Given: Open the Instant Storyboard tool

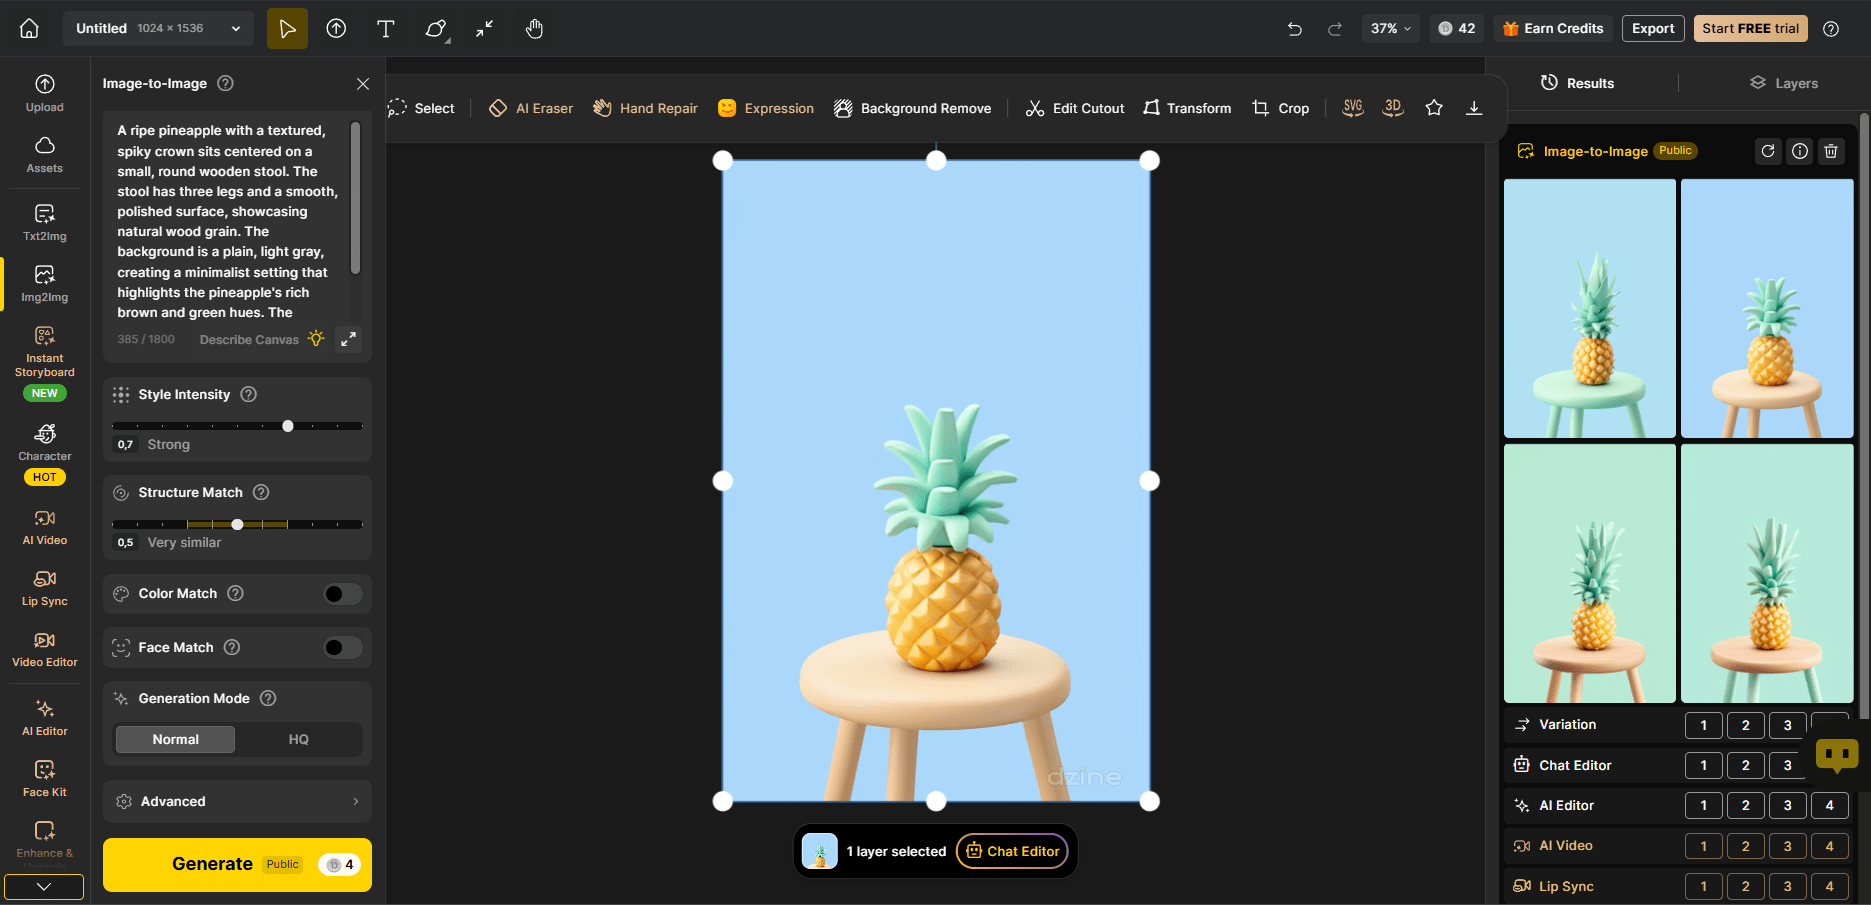Looking at the screenshot, I should (45, 362).
